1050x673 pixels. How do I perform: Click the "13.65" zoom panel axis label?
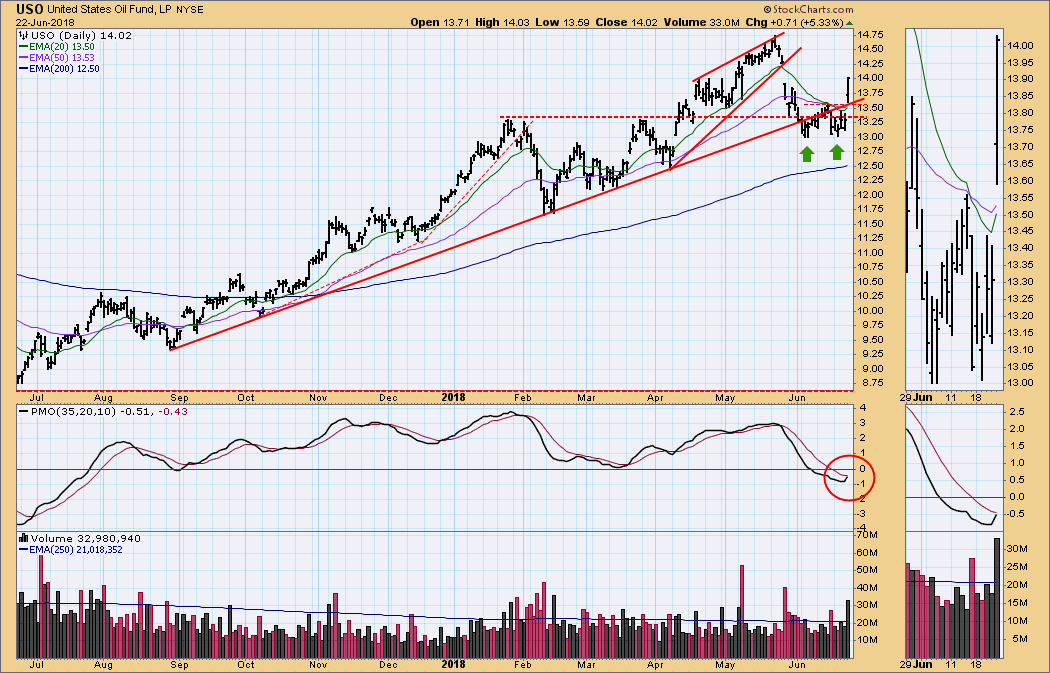pyautogui.click(x=1019, y=164)
